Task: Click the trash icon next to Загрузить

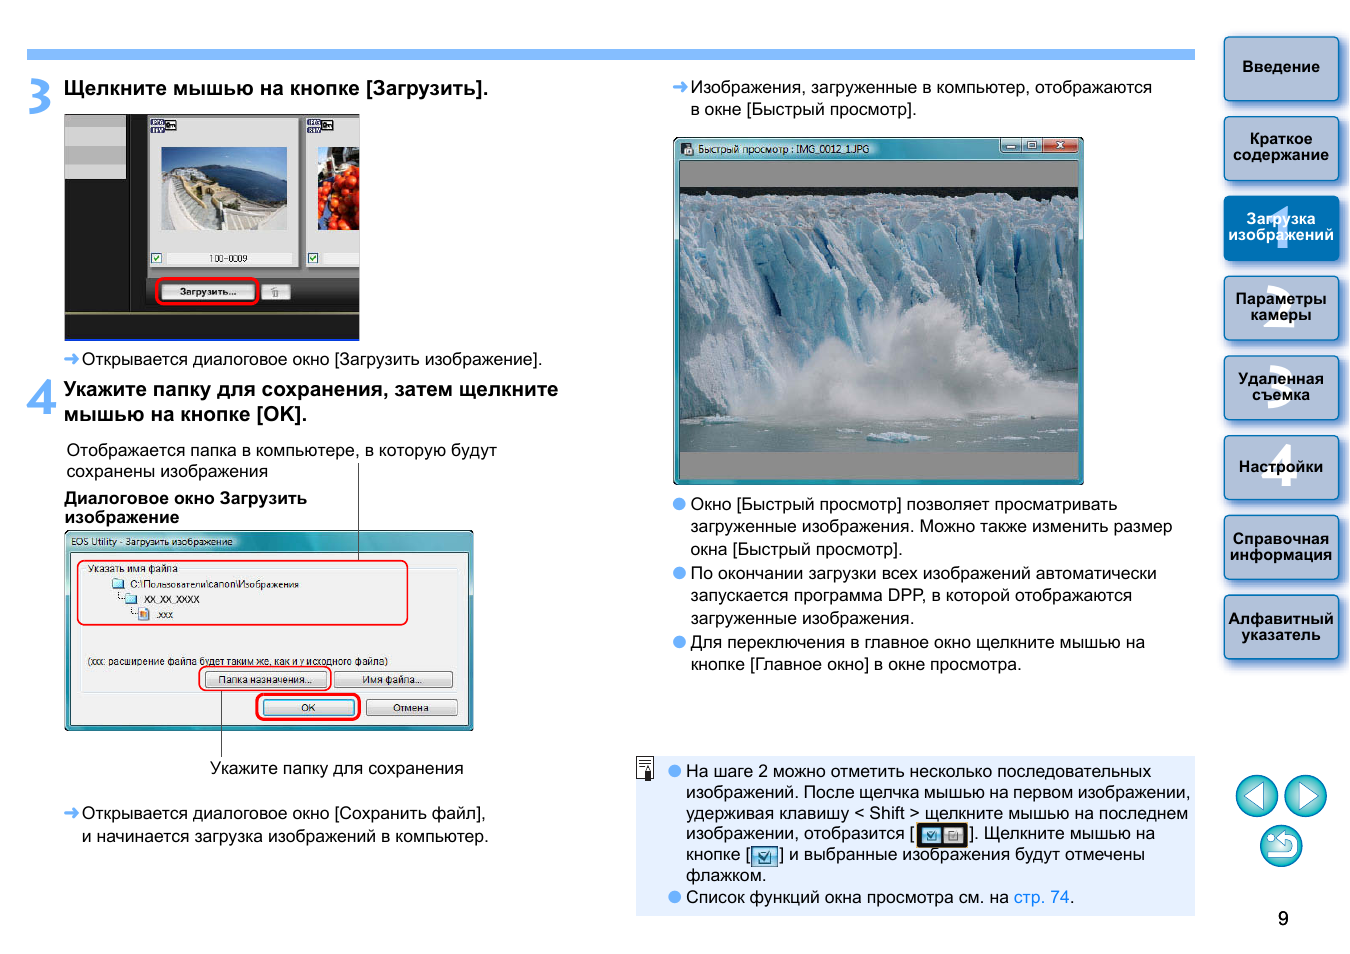Action: [276, 292]
